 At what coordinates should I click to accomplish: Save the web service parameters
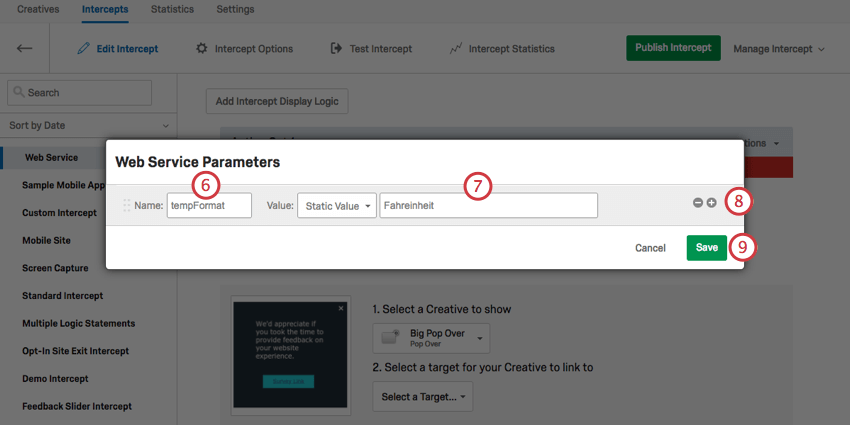click(x=706, y=248)
